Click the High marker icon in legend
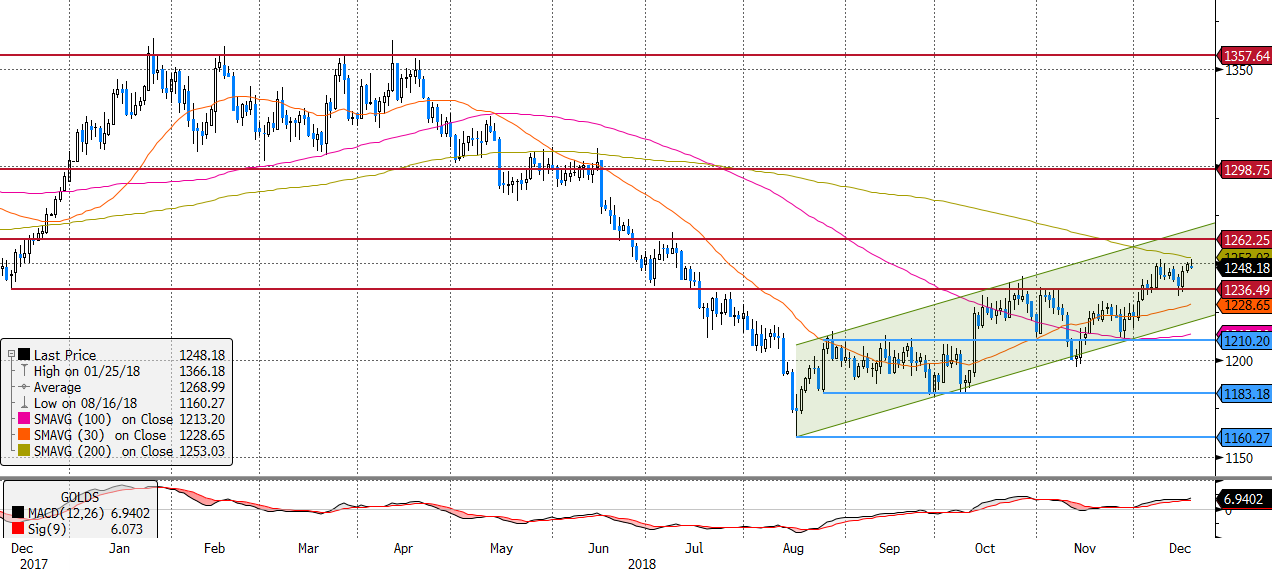Viewport: 1272px width, 573px height. [x=24, y=371]
